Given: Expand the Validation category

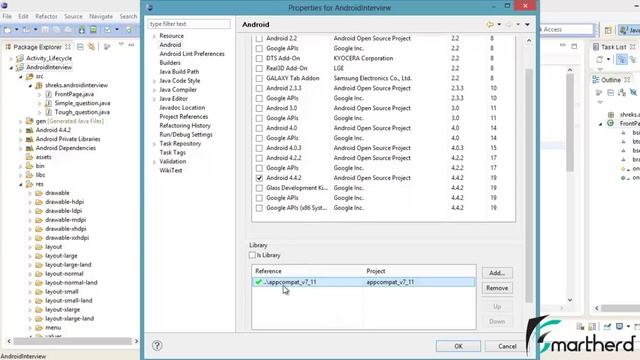Looking at the screenshot, I should [x=154, y=162].
